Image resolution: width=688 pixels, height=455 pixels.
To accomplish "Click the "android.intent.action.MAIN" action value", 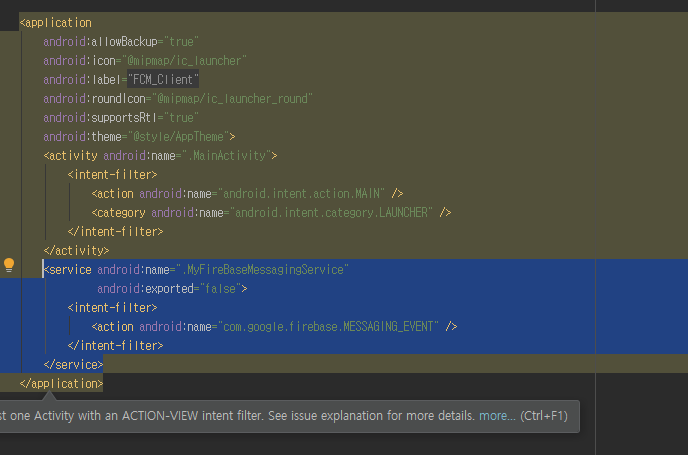I will tap(301, 193).
